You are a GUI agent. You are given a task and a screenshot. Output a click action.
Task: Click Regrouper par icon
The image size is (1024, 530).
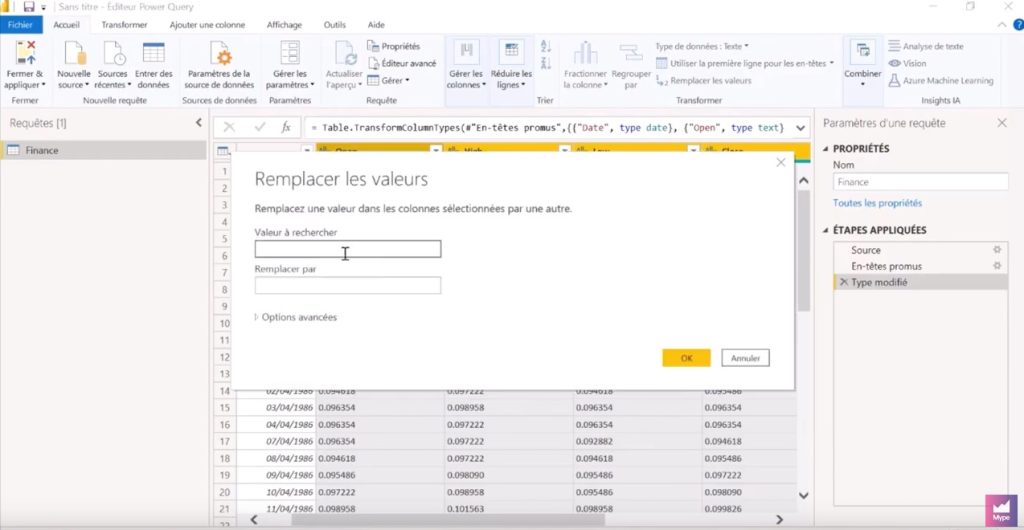[x=631, y=53]
